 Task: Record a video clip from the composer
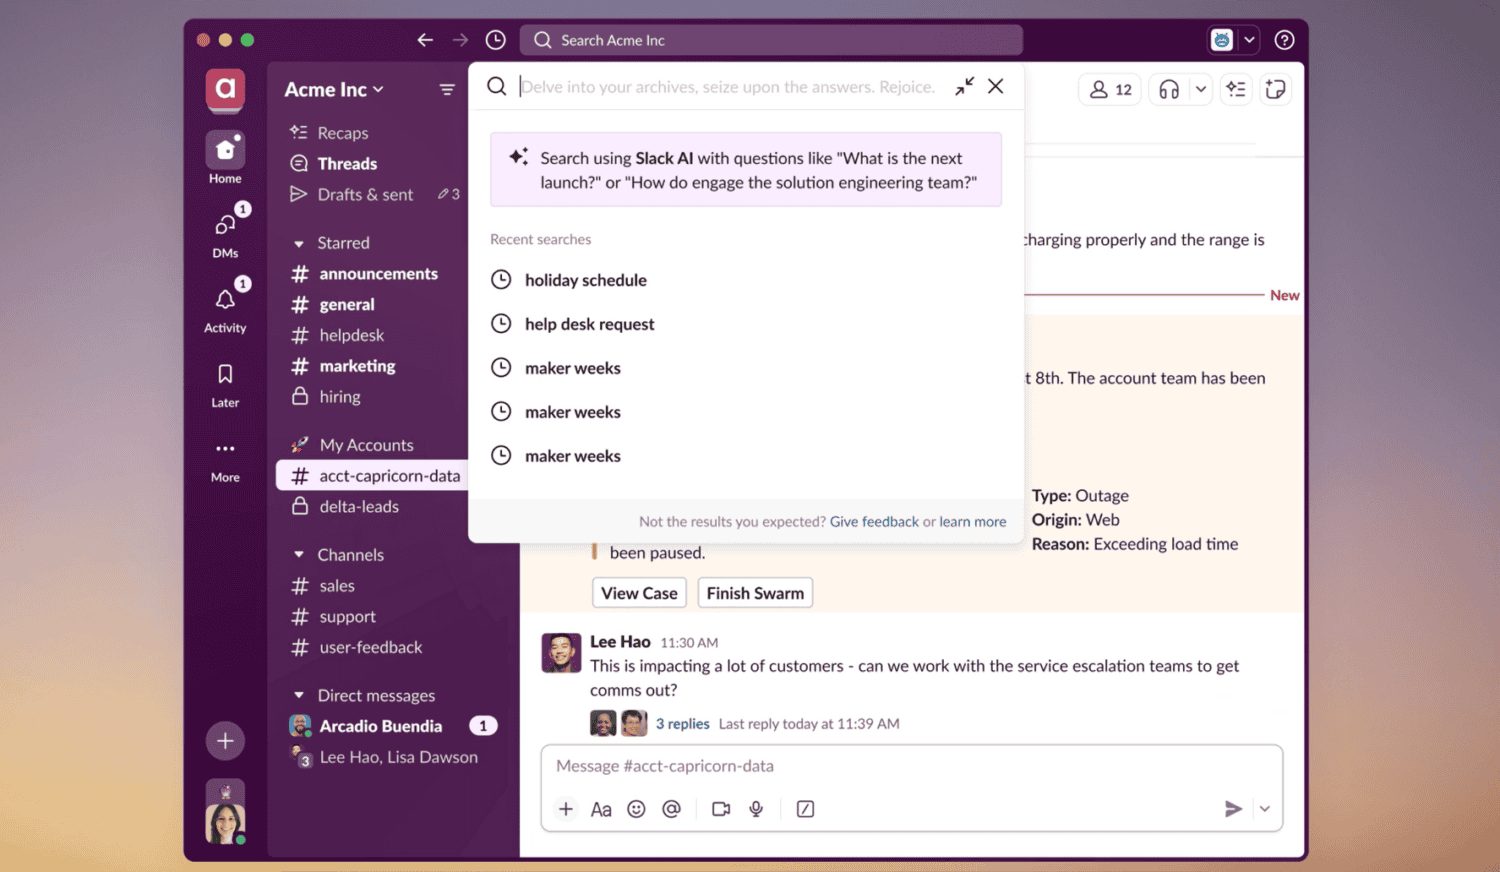coord(720,809)
